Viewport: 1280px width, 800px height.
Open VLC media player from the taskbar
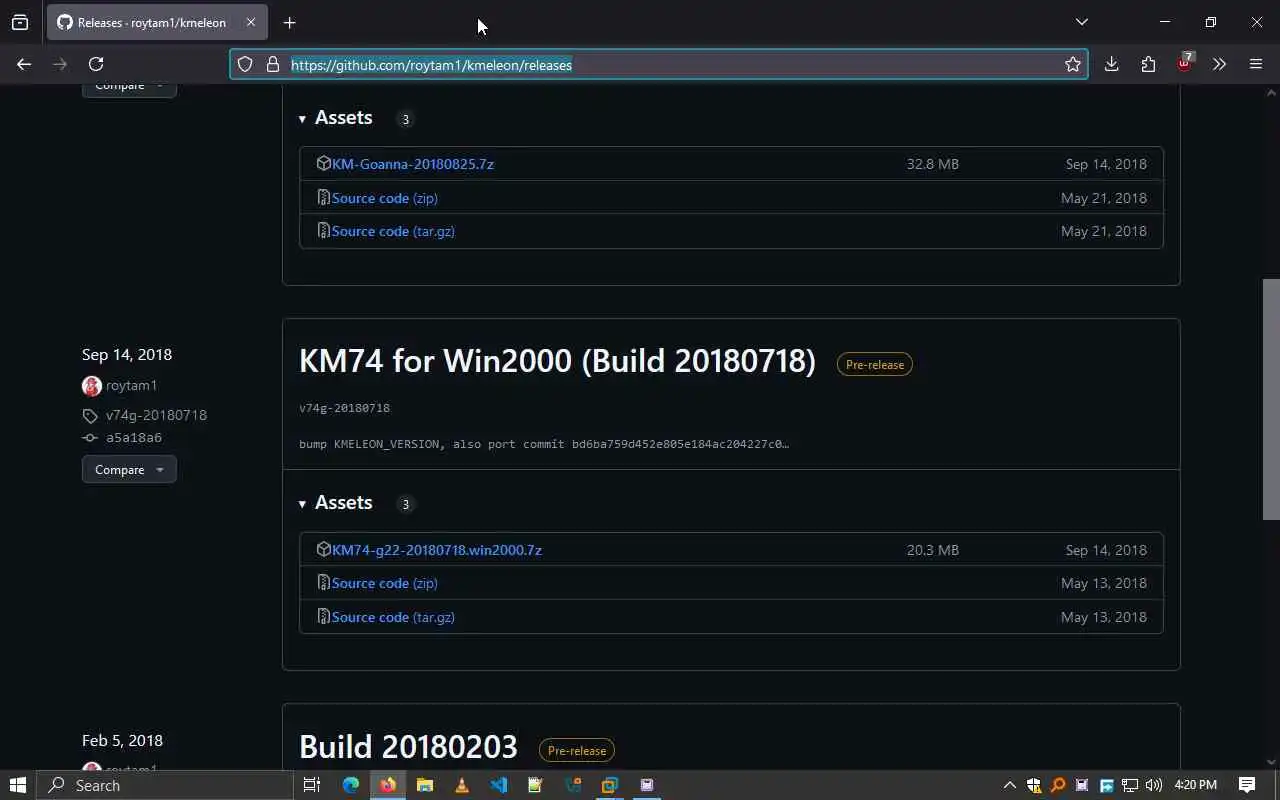point(461,785)
